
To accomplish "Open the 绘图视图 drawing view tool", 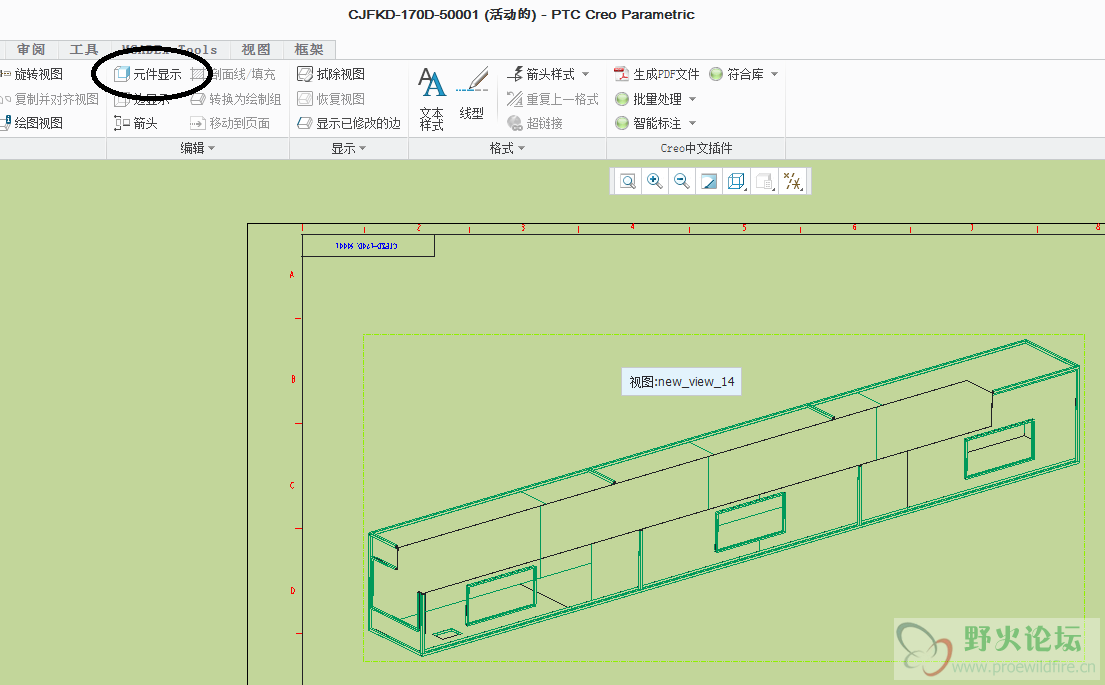I will coord(32,123).
